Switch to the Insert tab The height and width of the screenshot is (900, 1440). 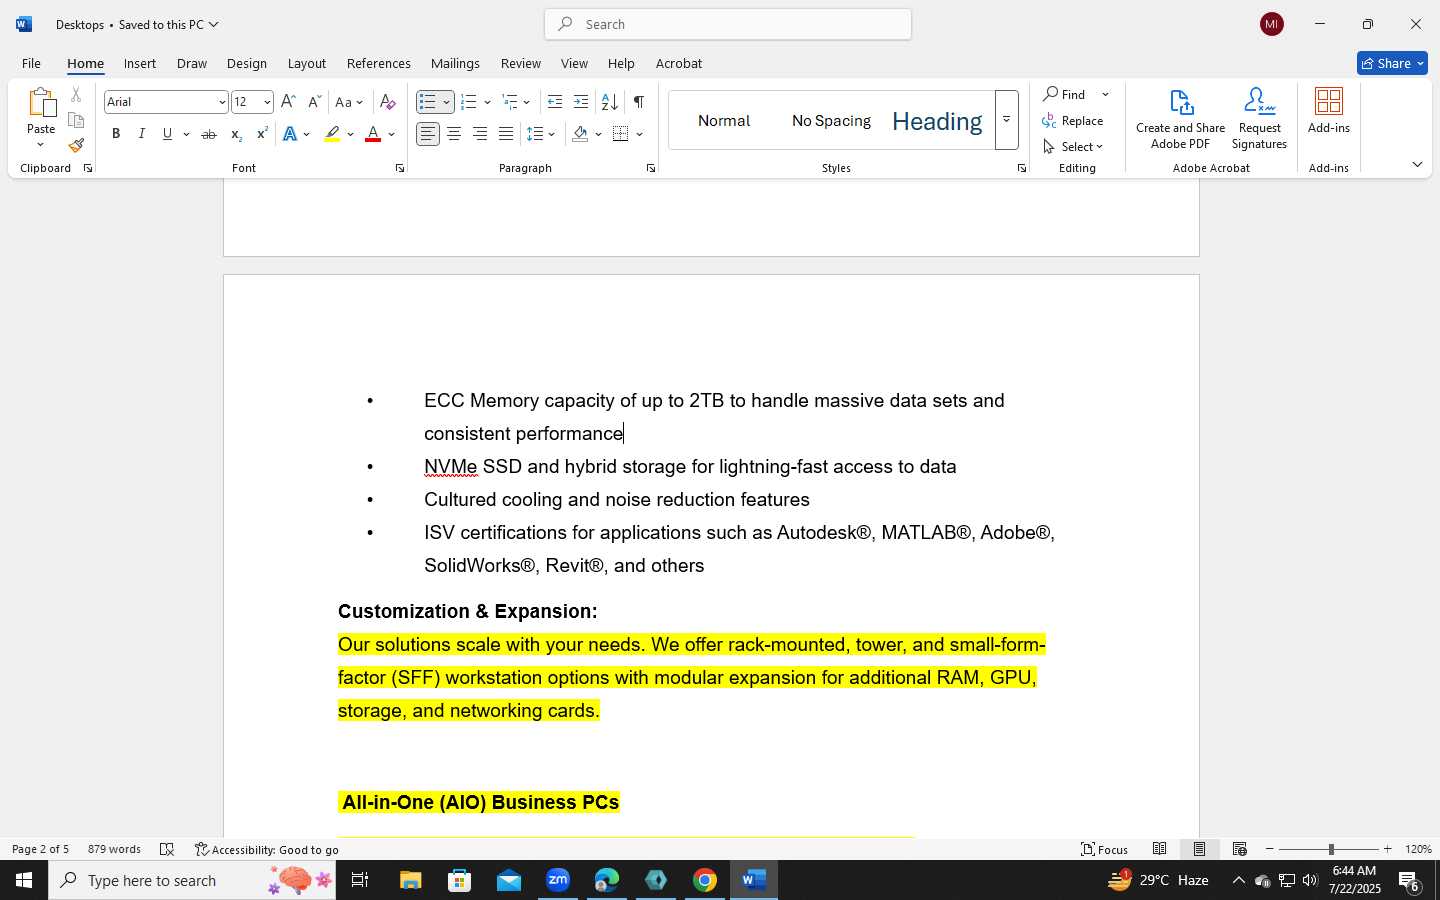pos(140,63)
